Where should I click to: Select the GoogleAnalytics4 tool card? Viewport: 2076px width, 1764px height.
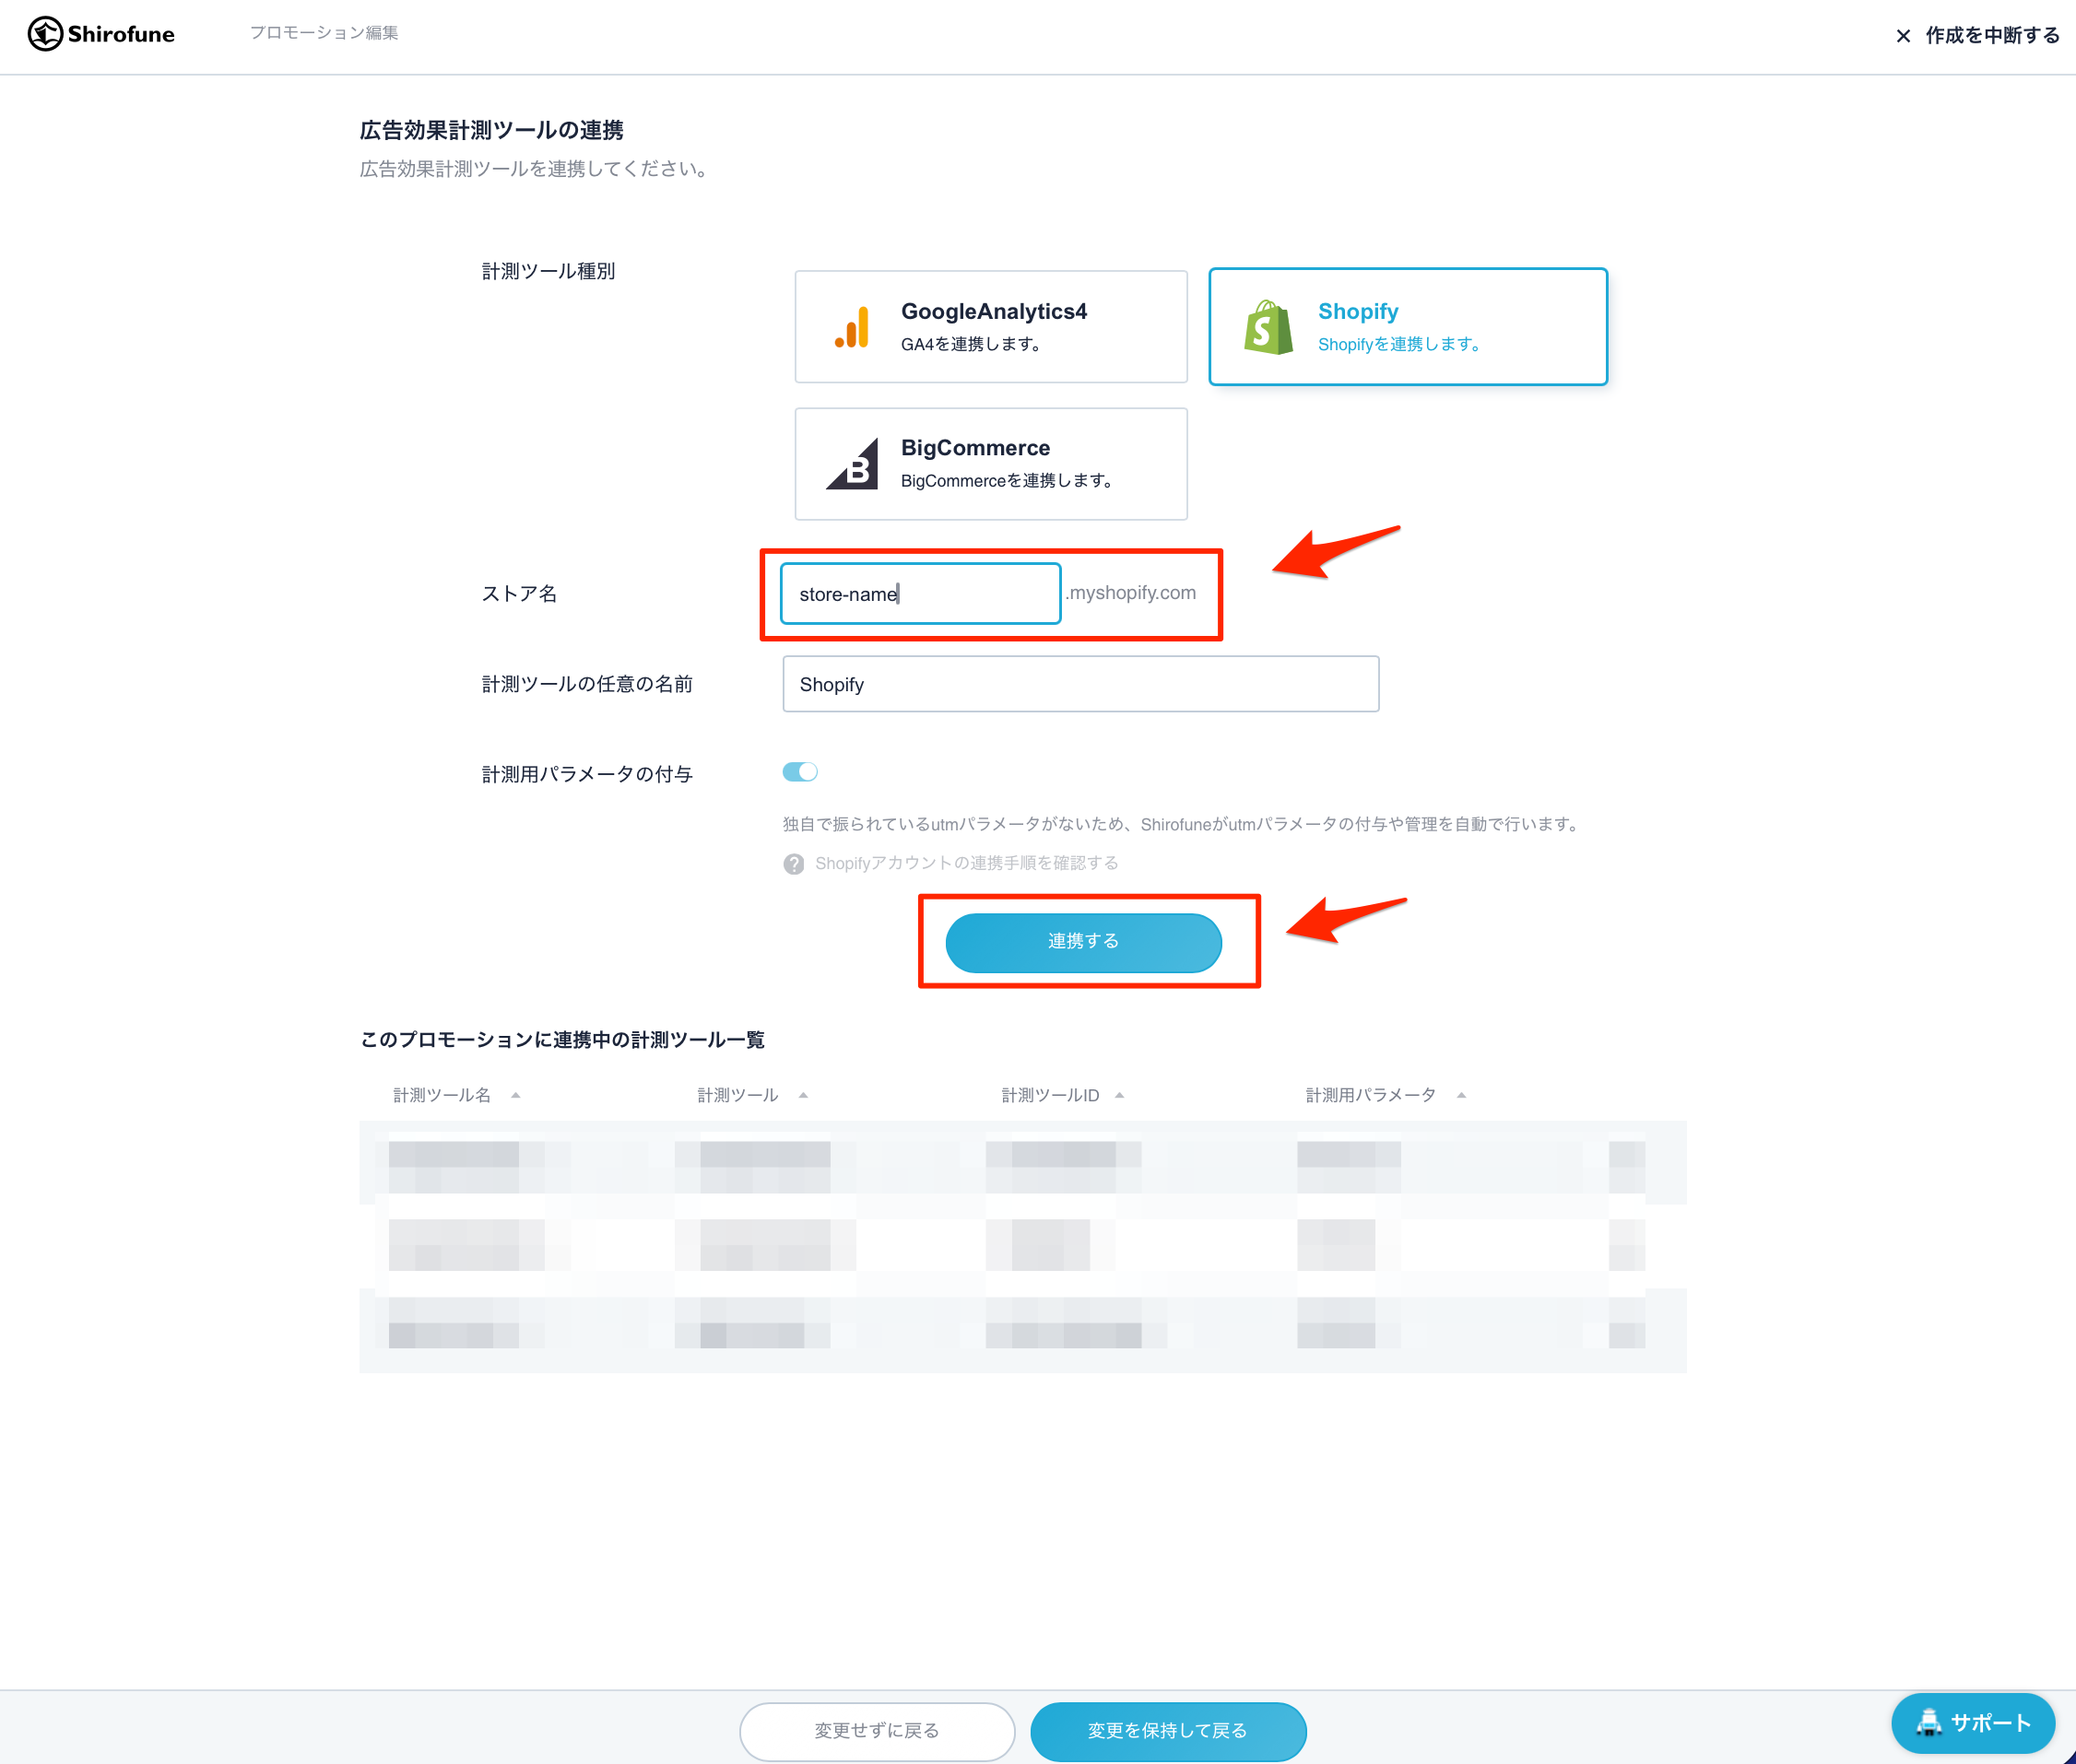(991, 326)
